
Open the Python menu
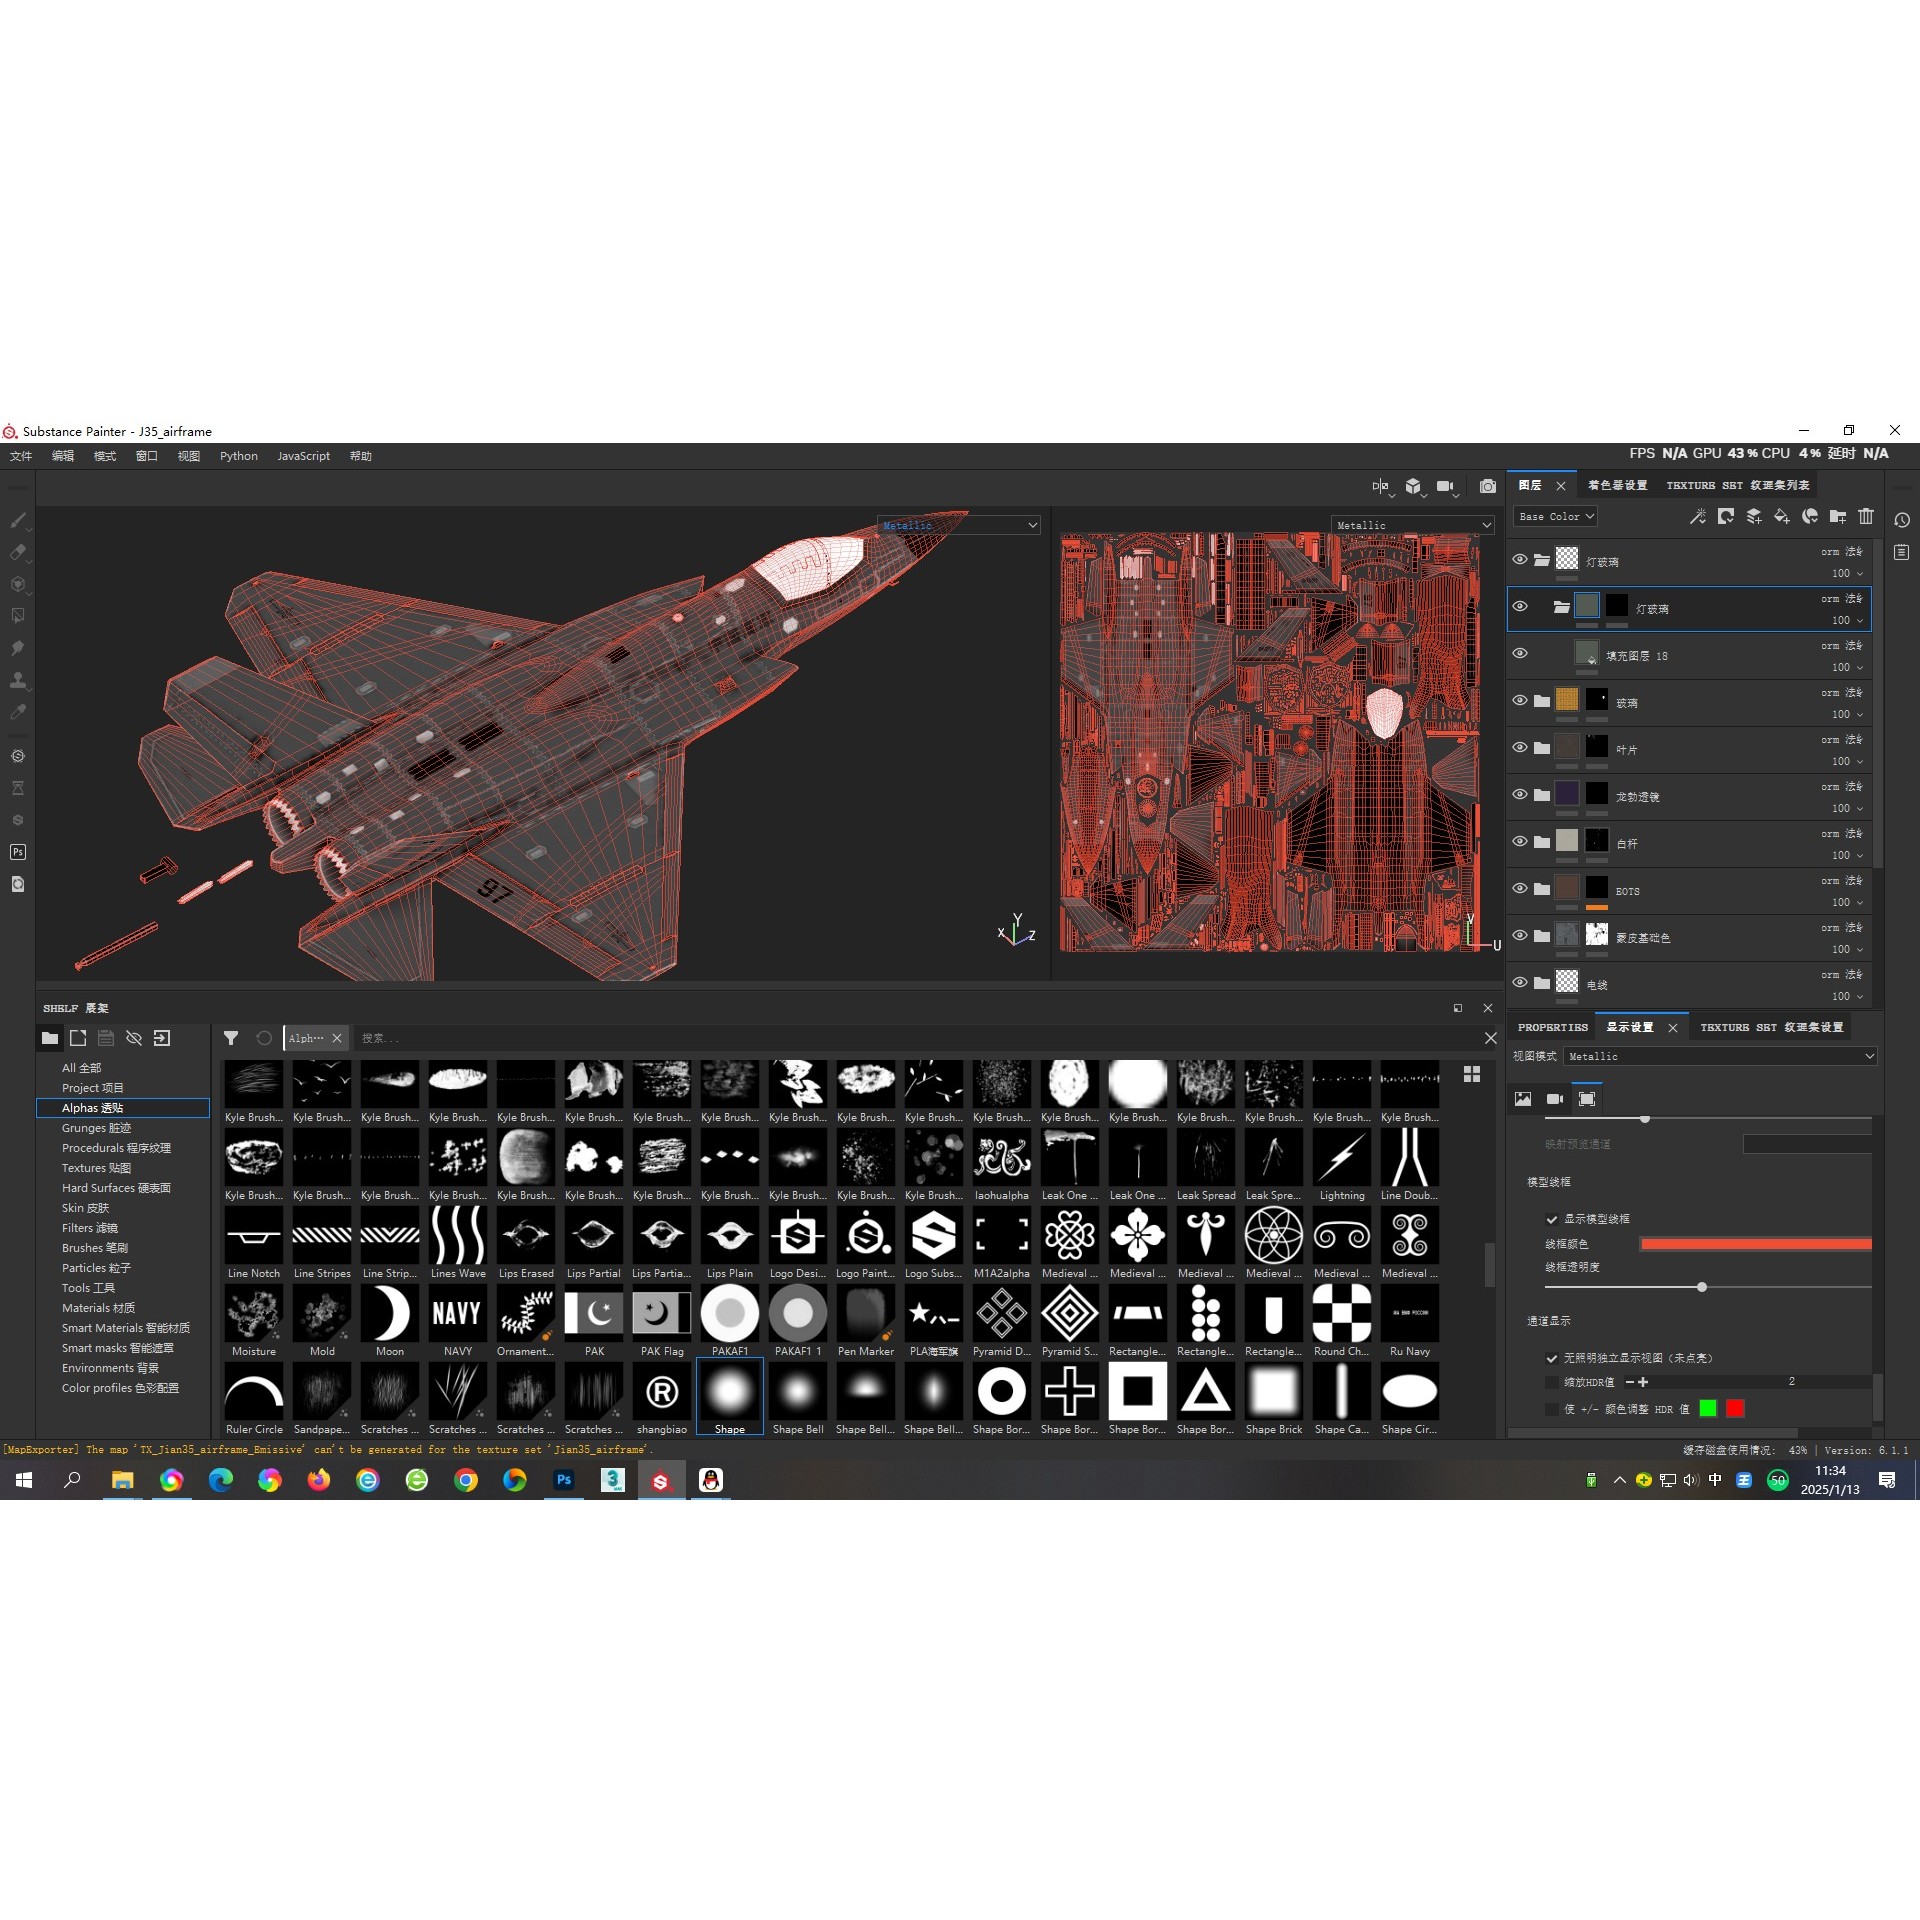238,456
